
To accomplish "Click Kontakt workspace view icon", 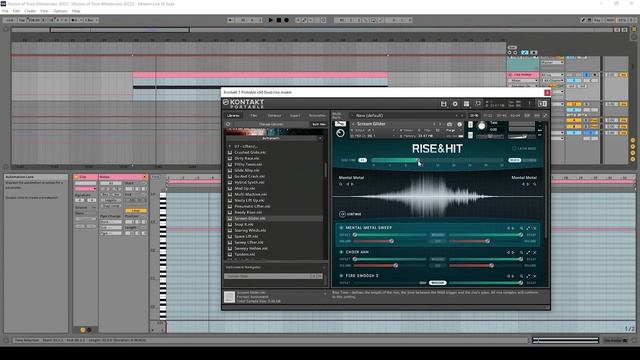I will click(x=467, y=104).
